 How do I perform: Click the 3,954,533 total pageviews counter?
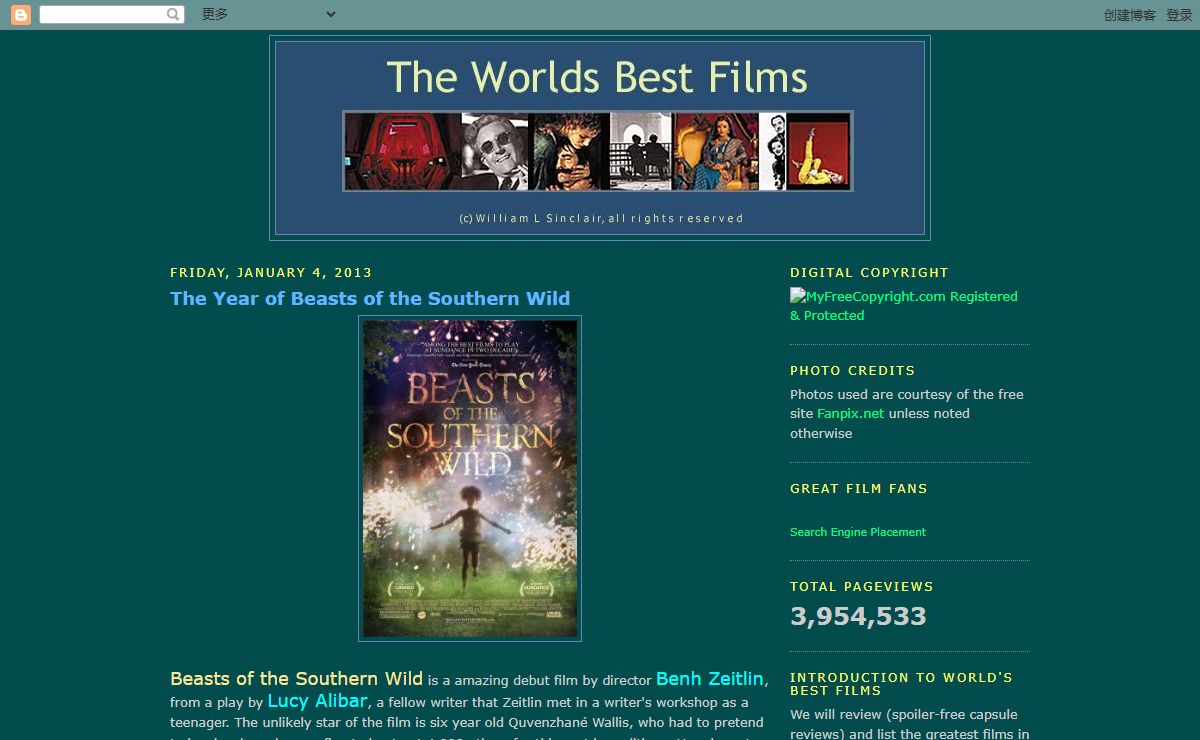click(858, 616)
